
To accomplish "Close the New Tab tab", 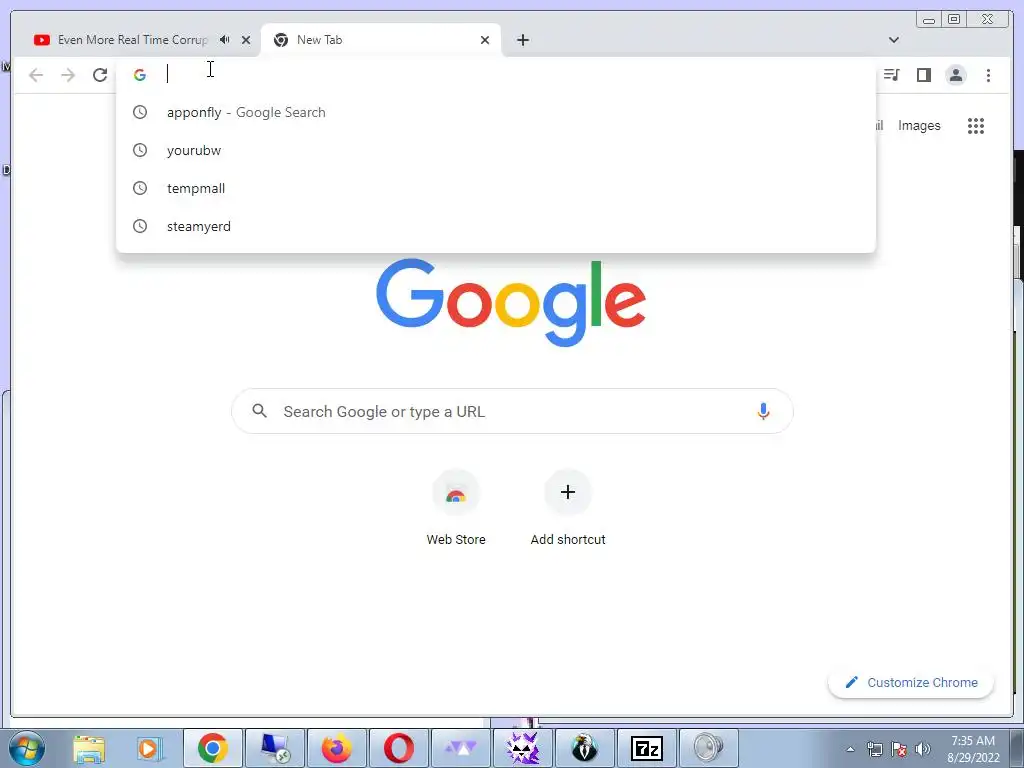I will [x=485, y=40].
